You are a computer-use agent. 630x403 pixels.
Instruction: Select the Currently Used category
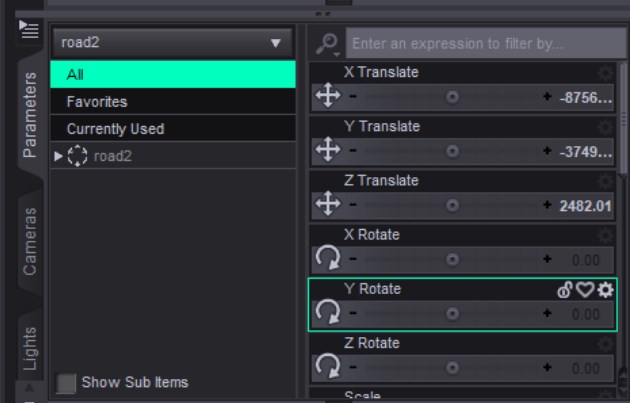click(173, 129)
